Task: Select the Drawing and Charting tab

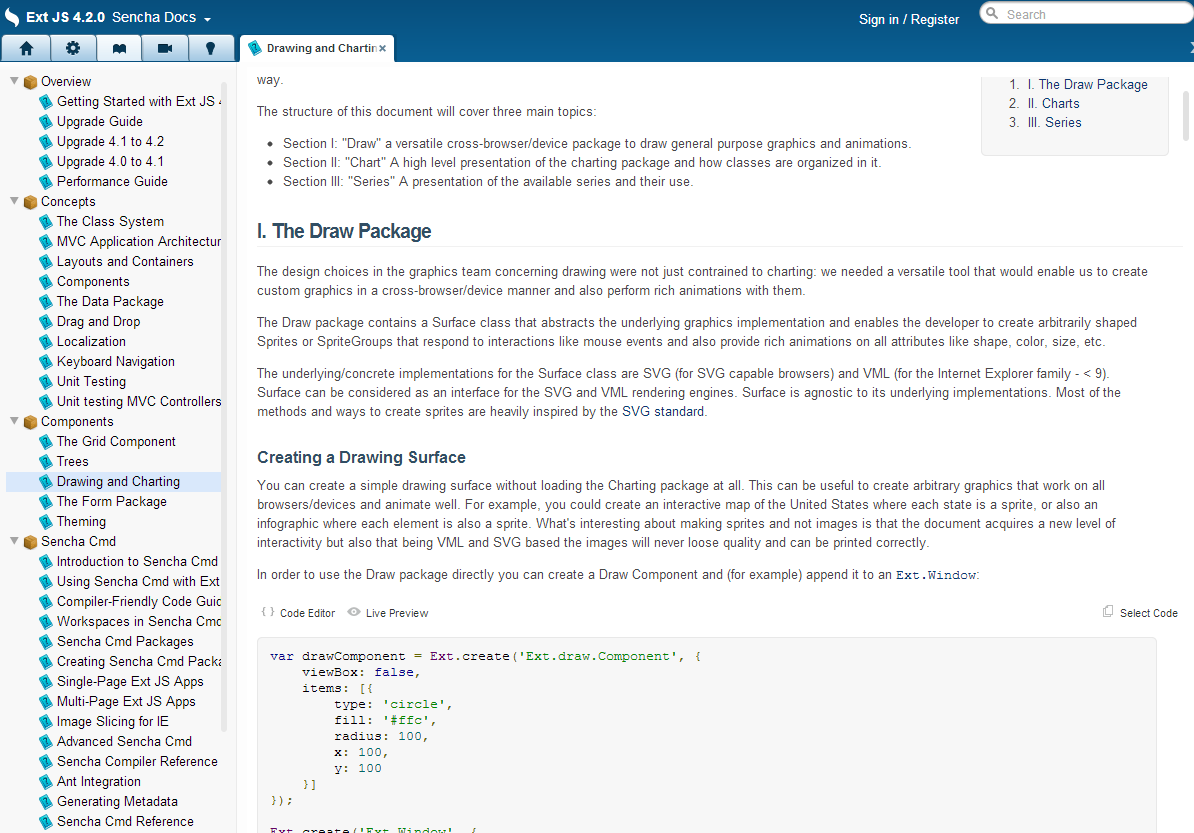Action: click(313, 47)
